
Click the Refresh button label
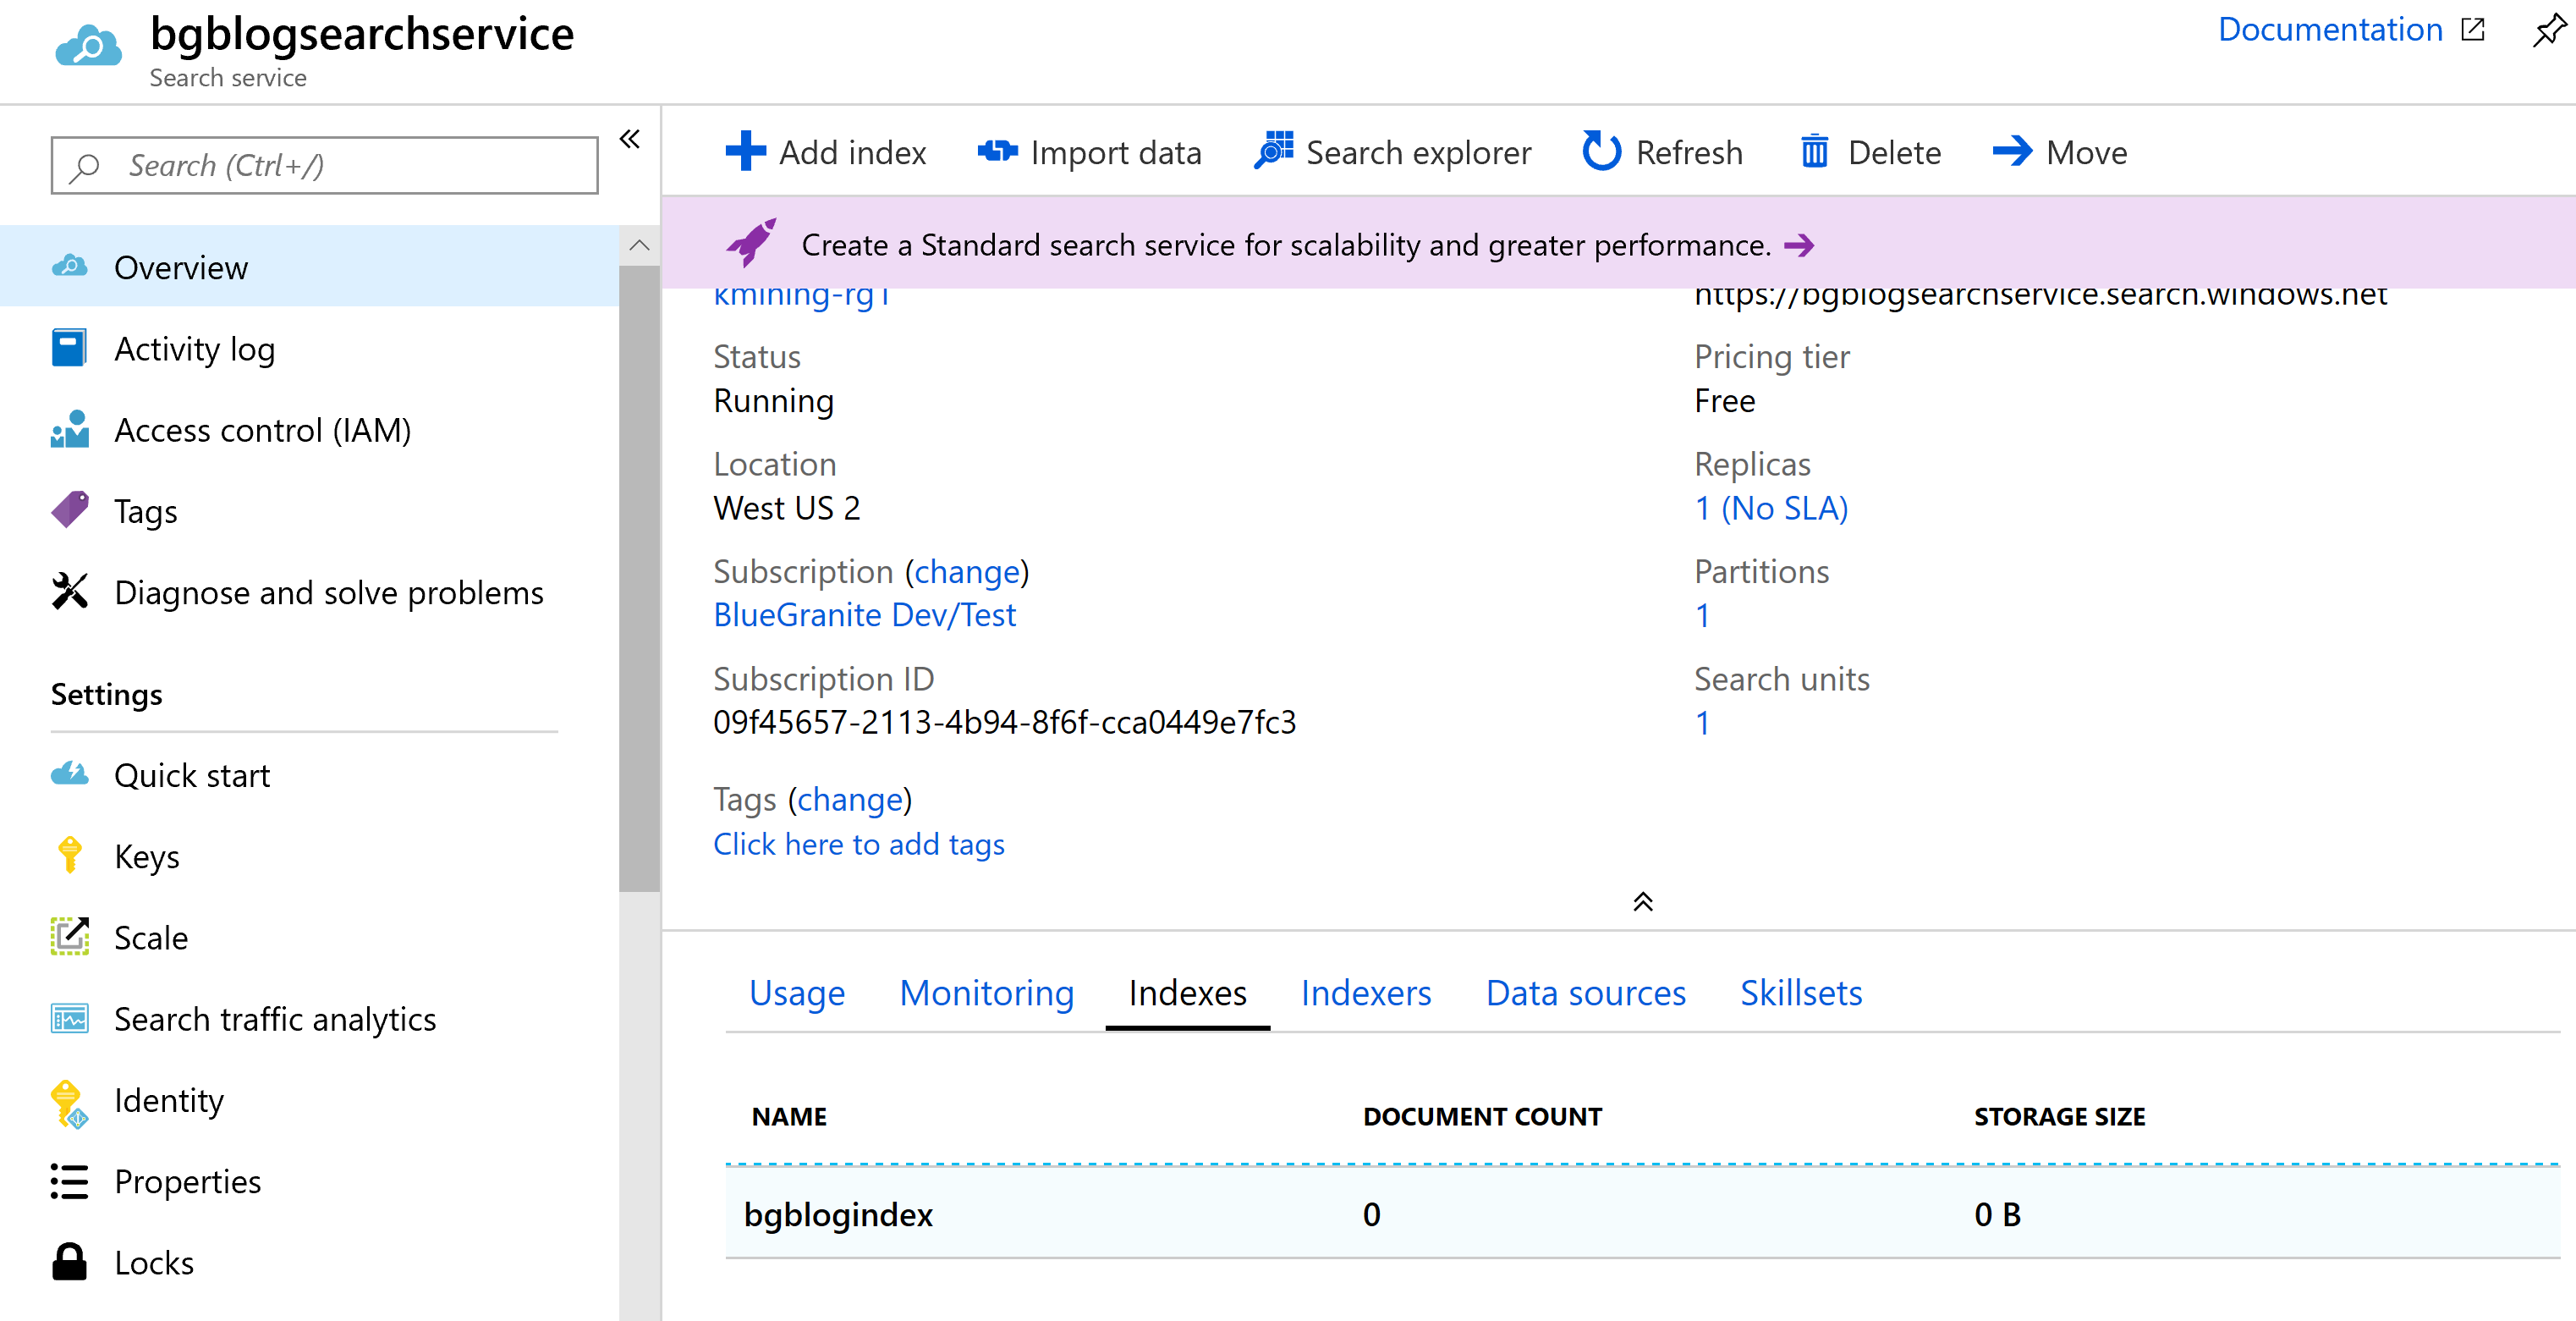(1689, 152)
